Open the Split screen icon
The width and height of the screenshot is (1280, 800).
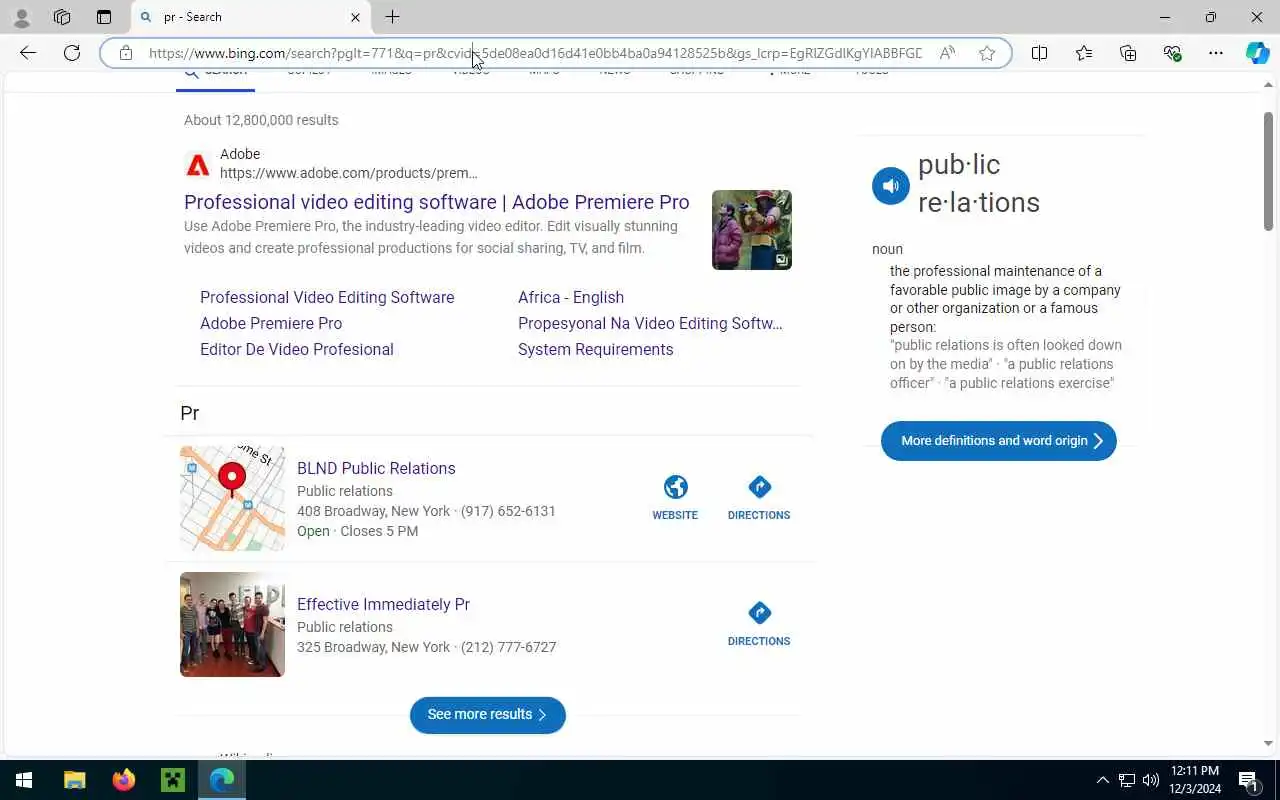[1039, 53]
